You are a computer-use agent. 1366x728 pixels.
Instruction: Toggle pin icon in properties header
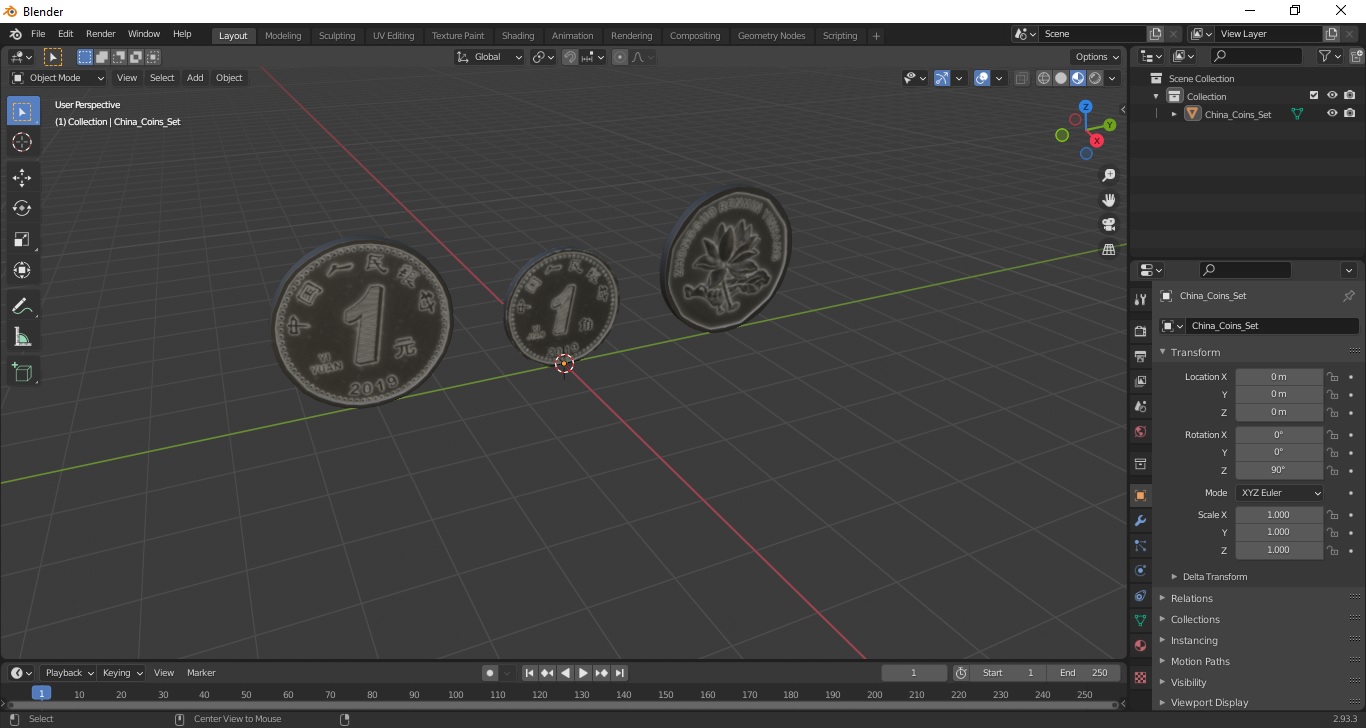[x=1348, y=296]
